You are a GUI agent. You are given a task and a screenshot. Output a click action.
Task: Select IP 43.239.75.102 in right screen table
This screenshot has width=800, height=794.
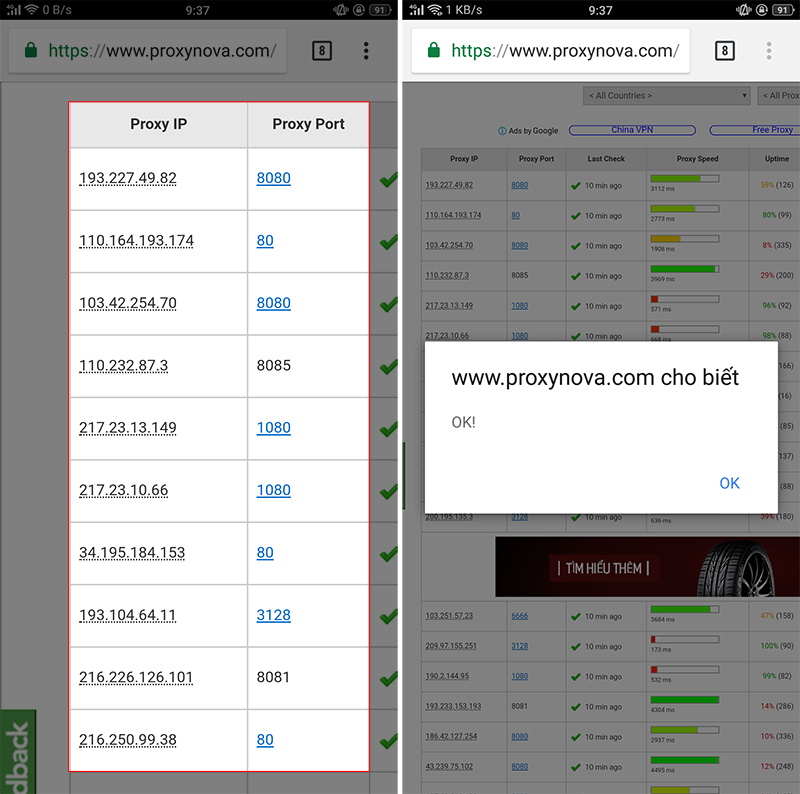click(449, 766)
